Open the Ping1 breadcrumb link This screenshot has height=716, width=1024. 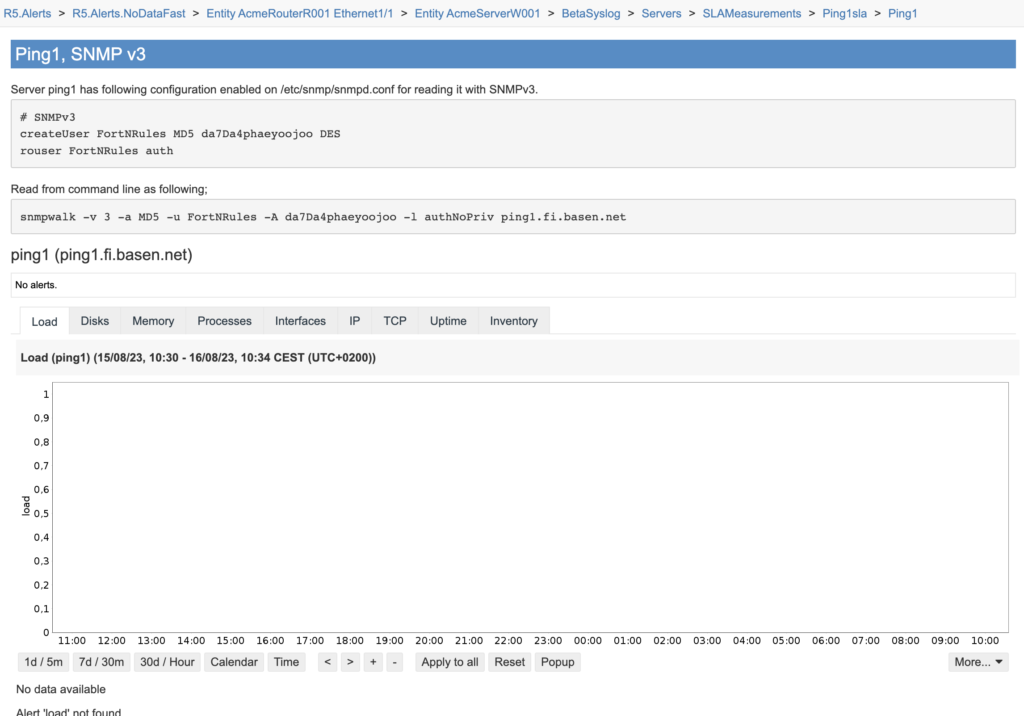(903, 13)
